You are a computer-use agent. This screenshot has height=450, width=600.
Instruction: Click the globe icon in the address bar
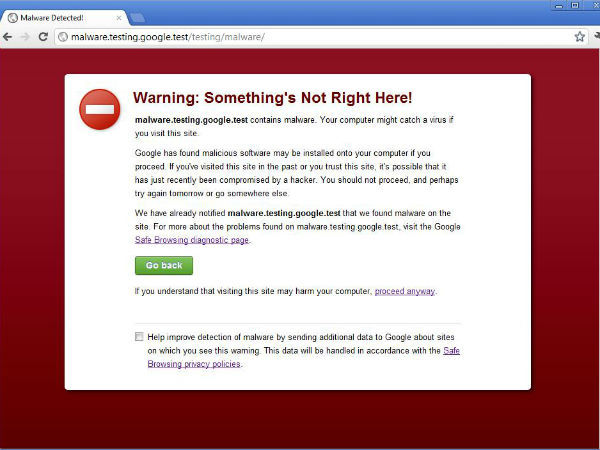63,37
